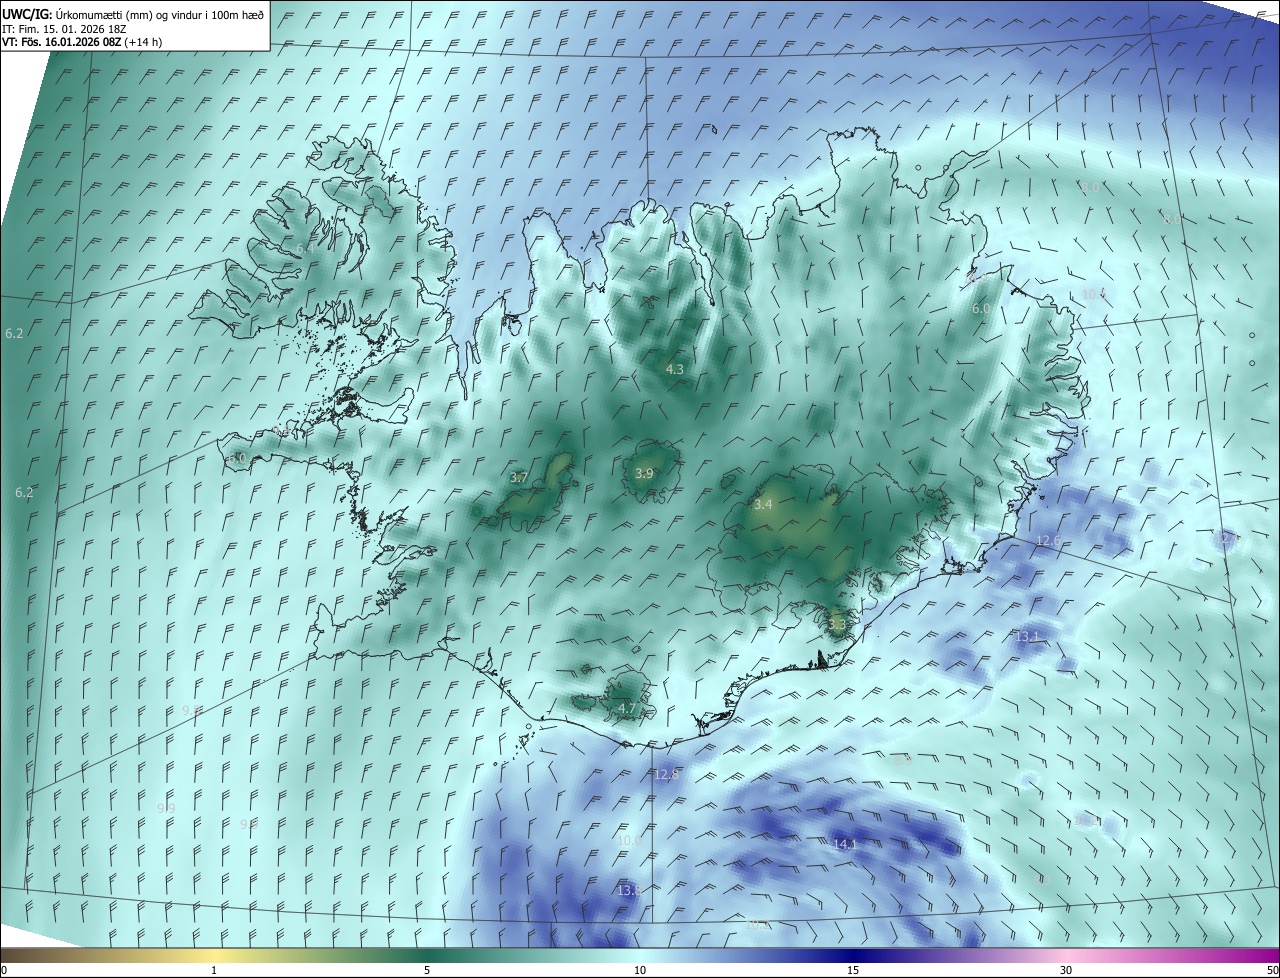Click the 3.3 value label on the map
Viewport: 1280px width, 978px height.
pyautogui.click(x=837, y=624)
